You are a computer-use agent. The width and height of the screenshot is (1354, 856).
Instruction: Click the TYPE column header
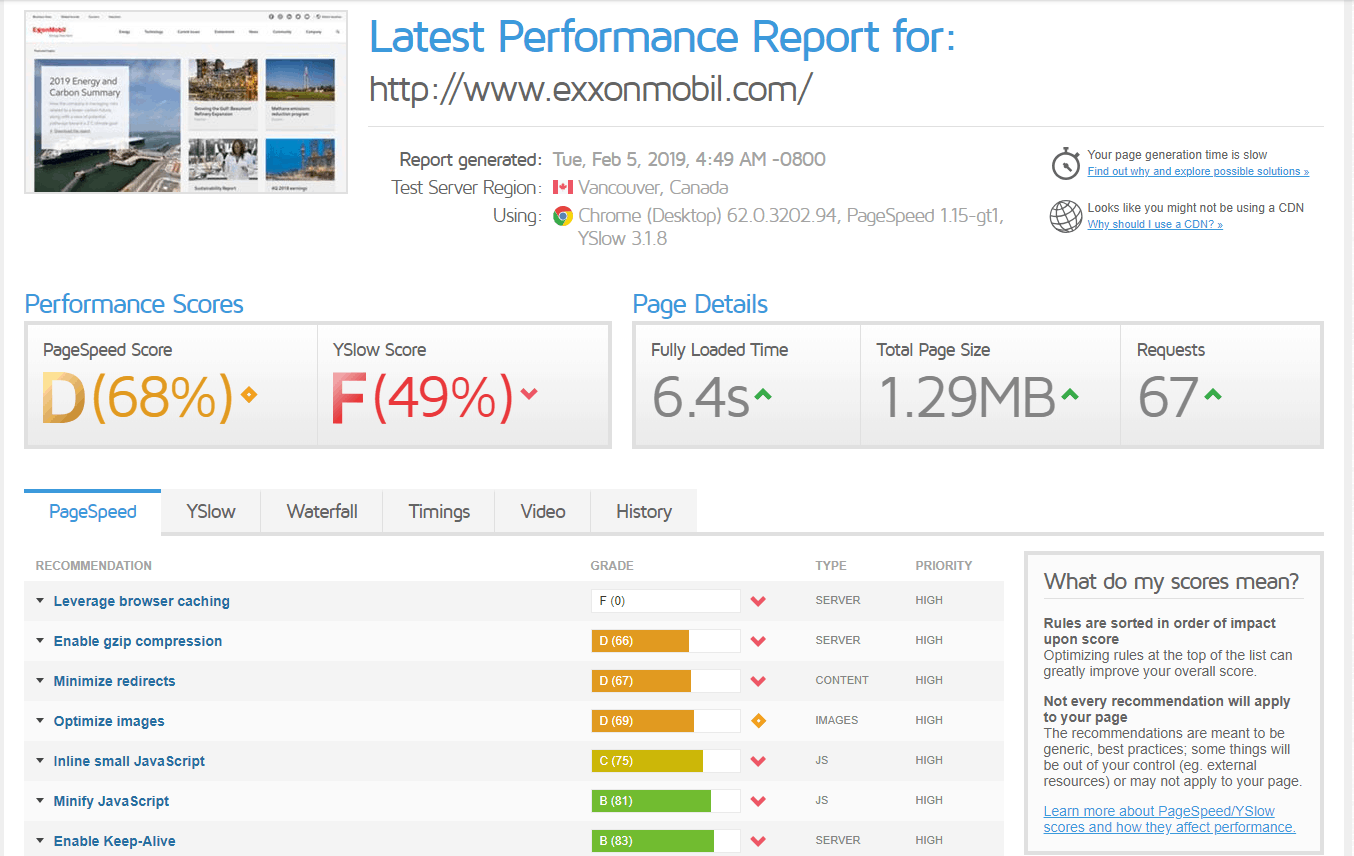click(x=831, y=566)
